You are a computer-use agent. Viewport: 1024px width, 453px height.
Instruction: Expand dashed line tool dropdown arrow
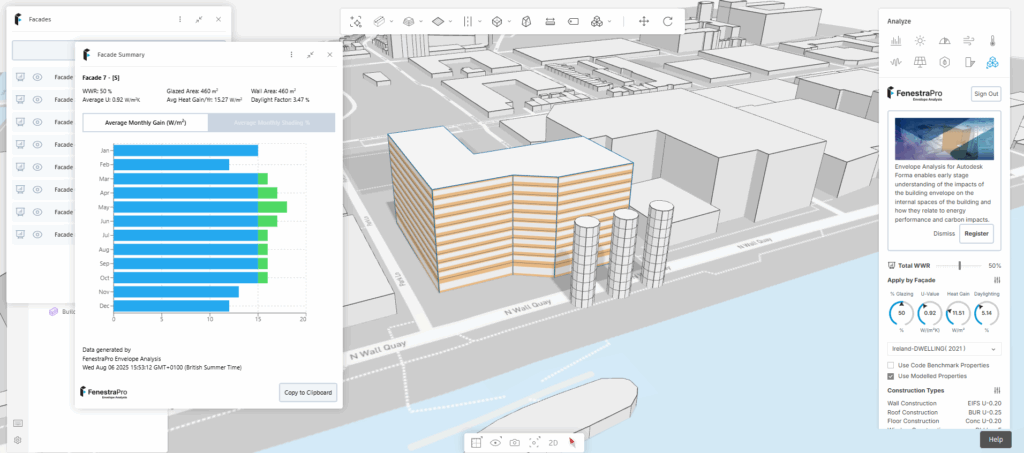tap(479, 22)
